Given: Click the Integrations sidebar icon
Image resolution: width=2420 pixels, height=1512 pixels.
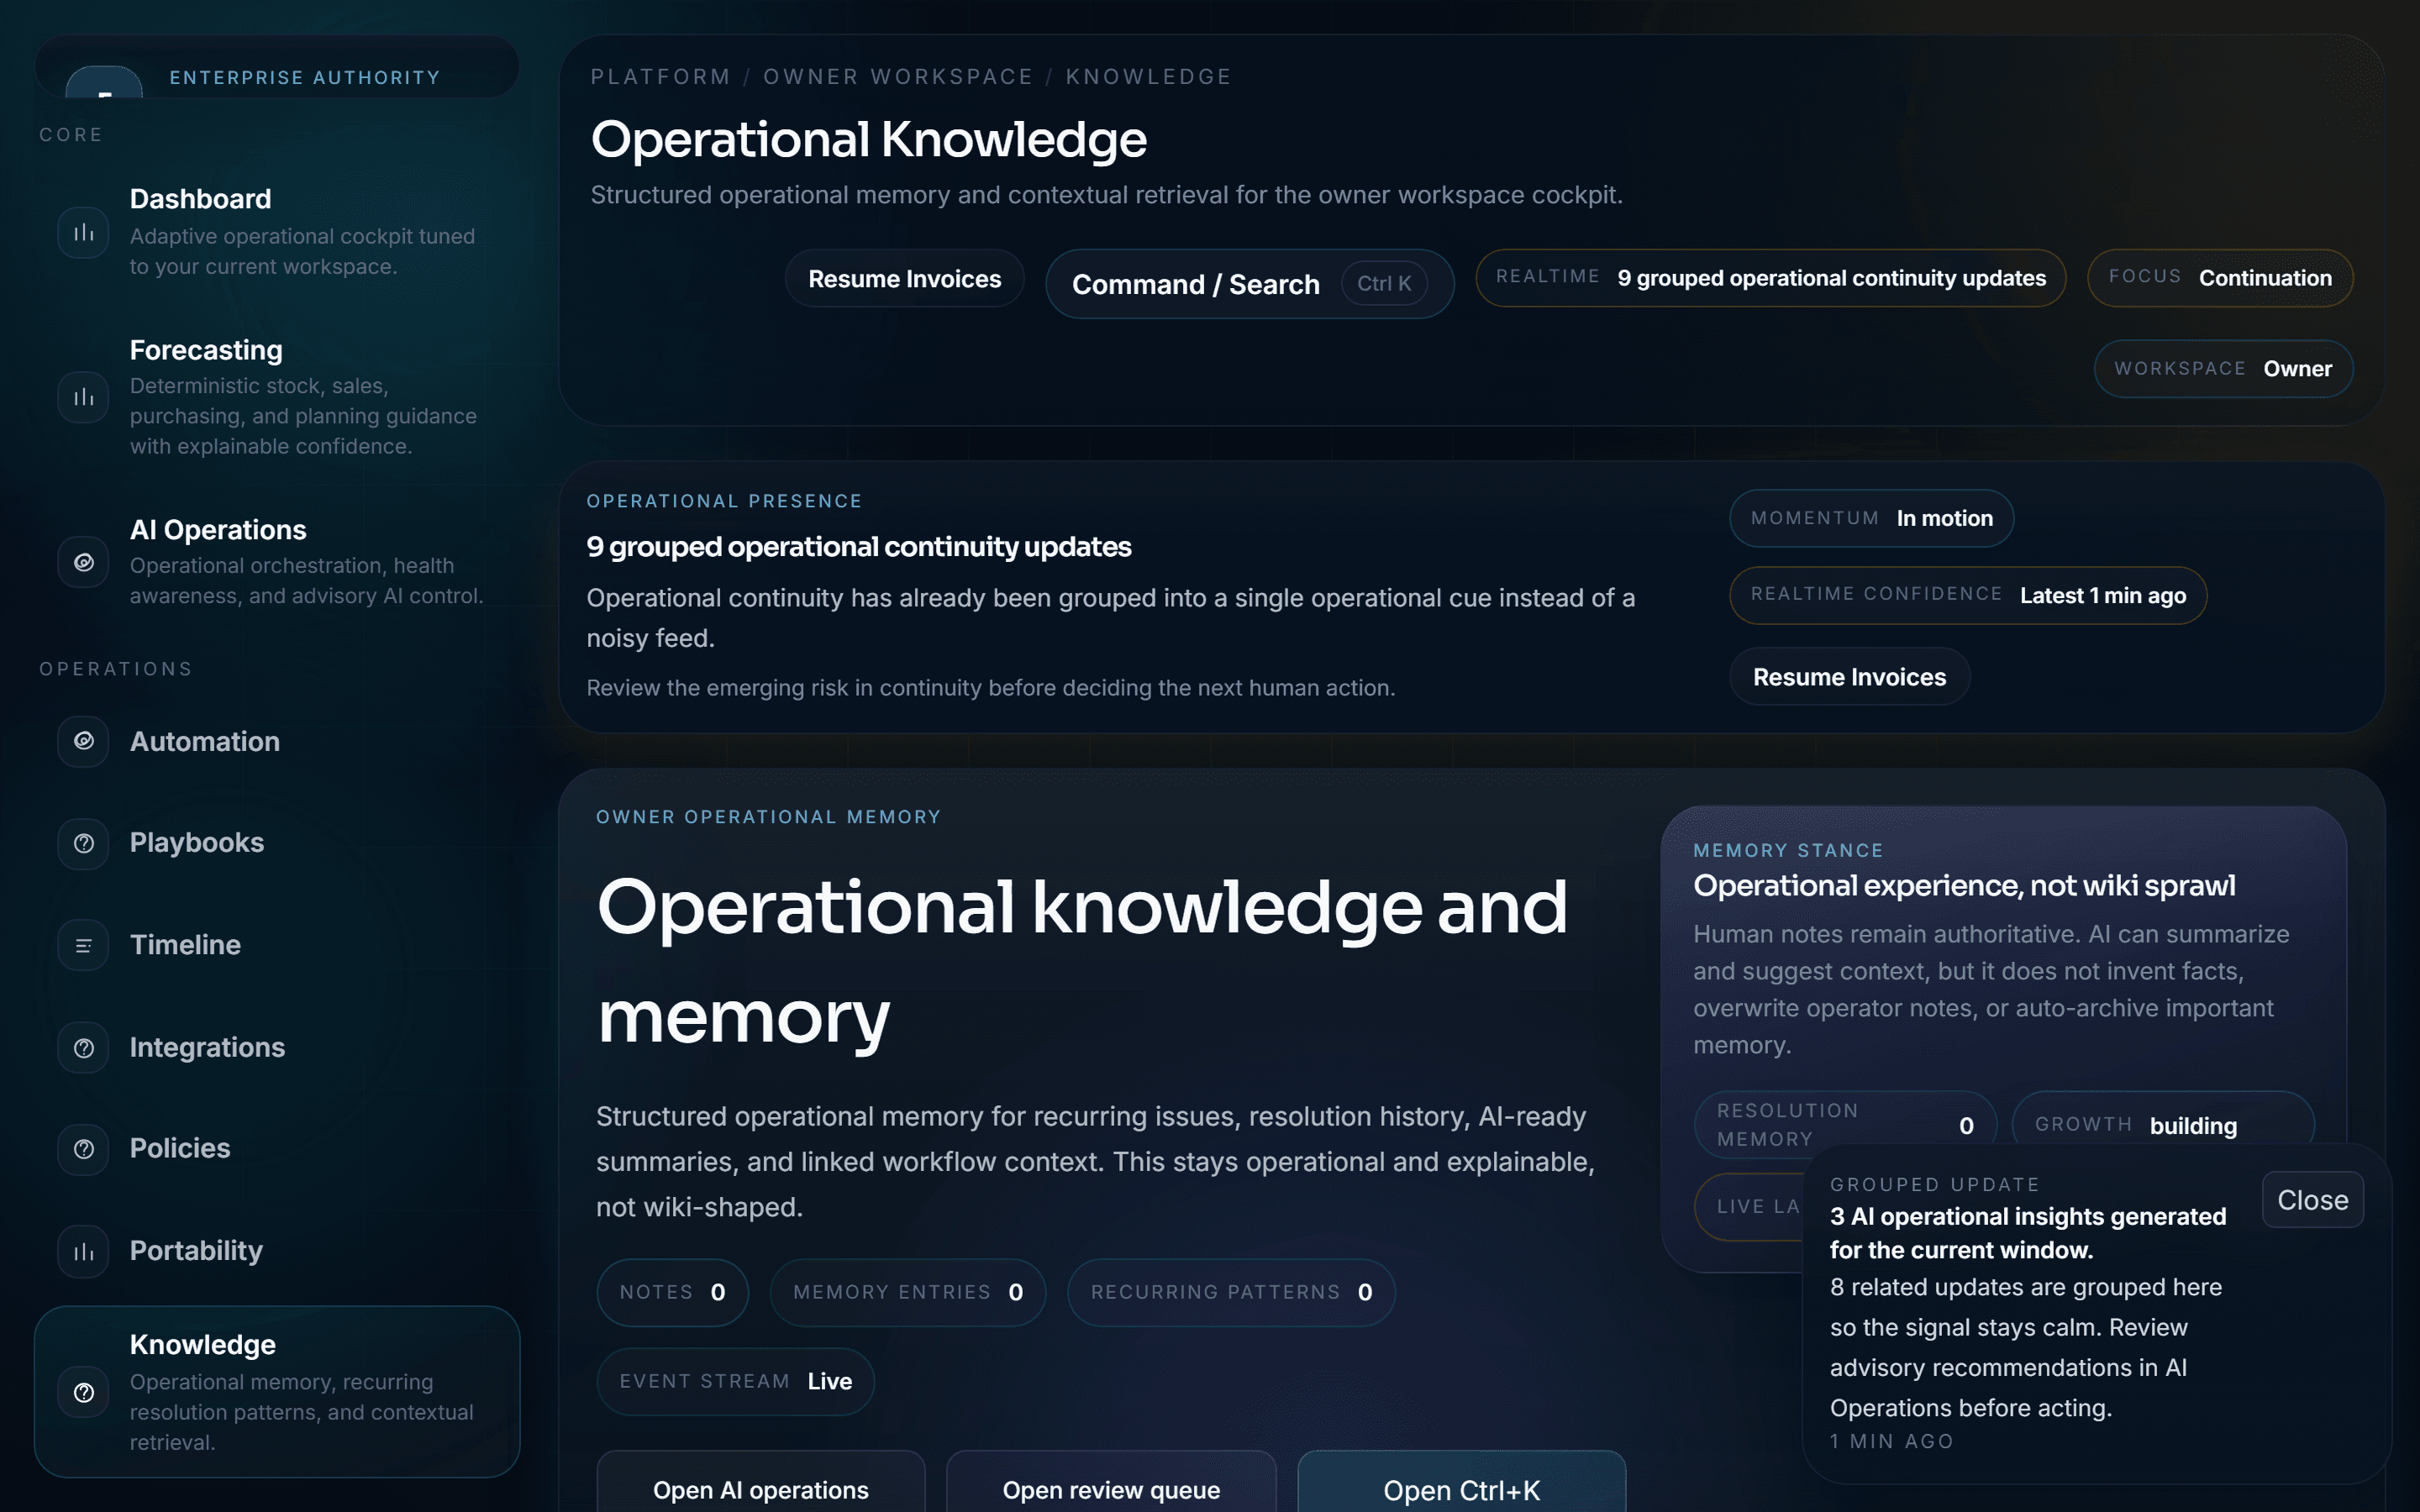Looking at the screenshot, I should [x=83, y=1047].
